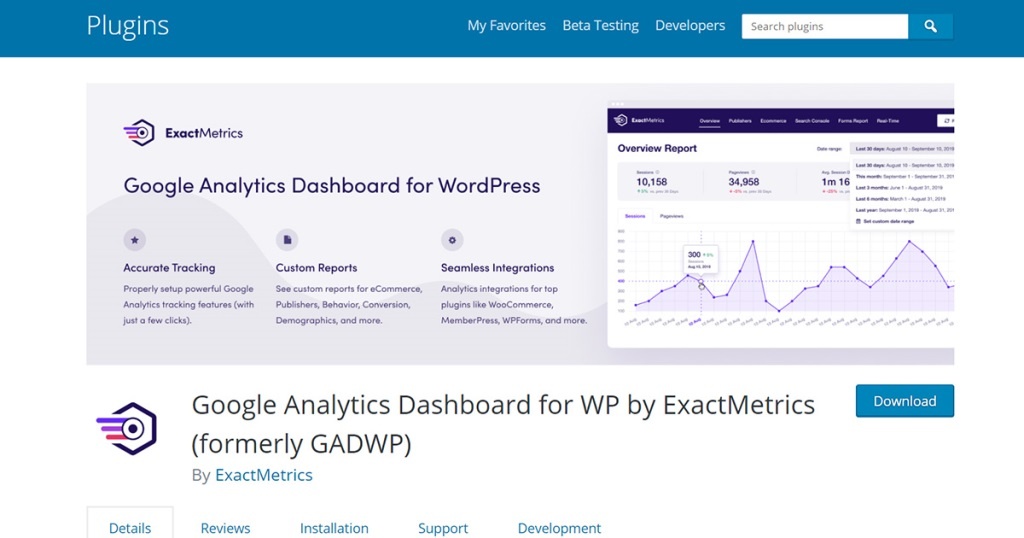Image resolution: width=1024 pixels, height=538 pixels.
Task: Switch to the Development tab
Action: tap(559, 528)
